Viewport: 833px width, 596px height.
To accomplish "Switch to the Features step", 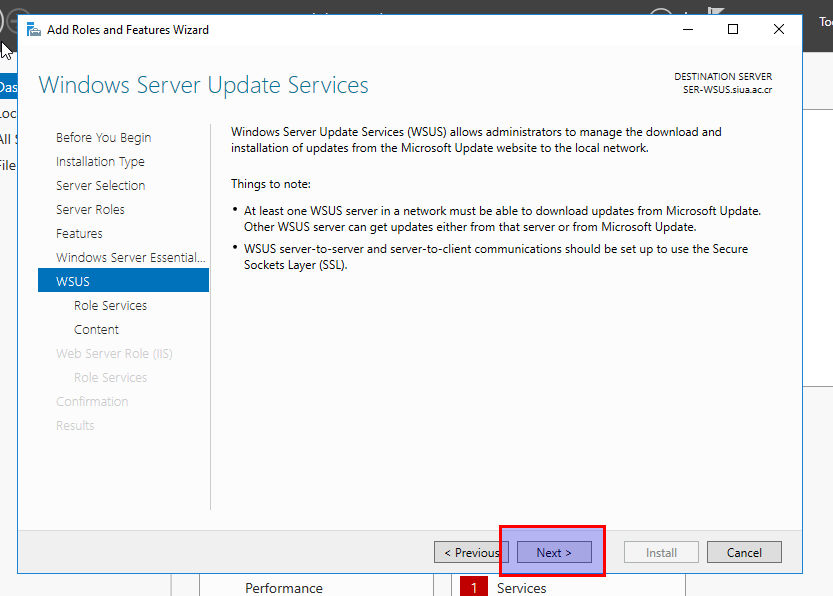I will pos(79,233).
